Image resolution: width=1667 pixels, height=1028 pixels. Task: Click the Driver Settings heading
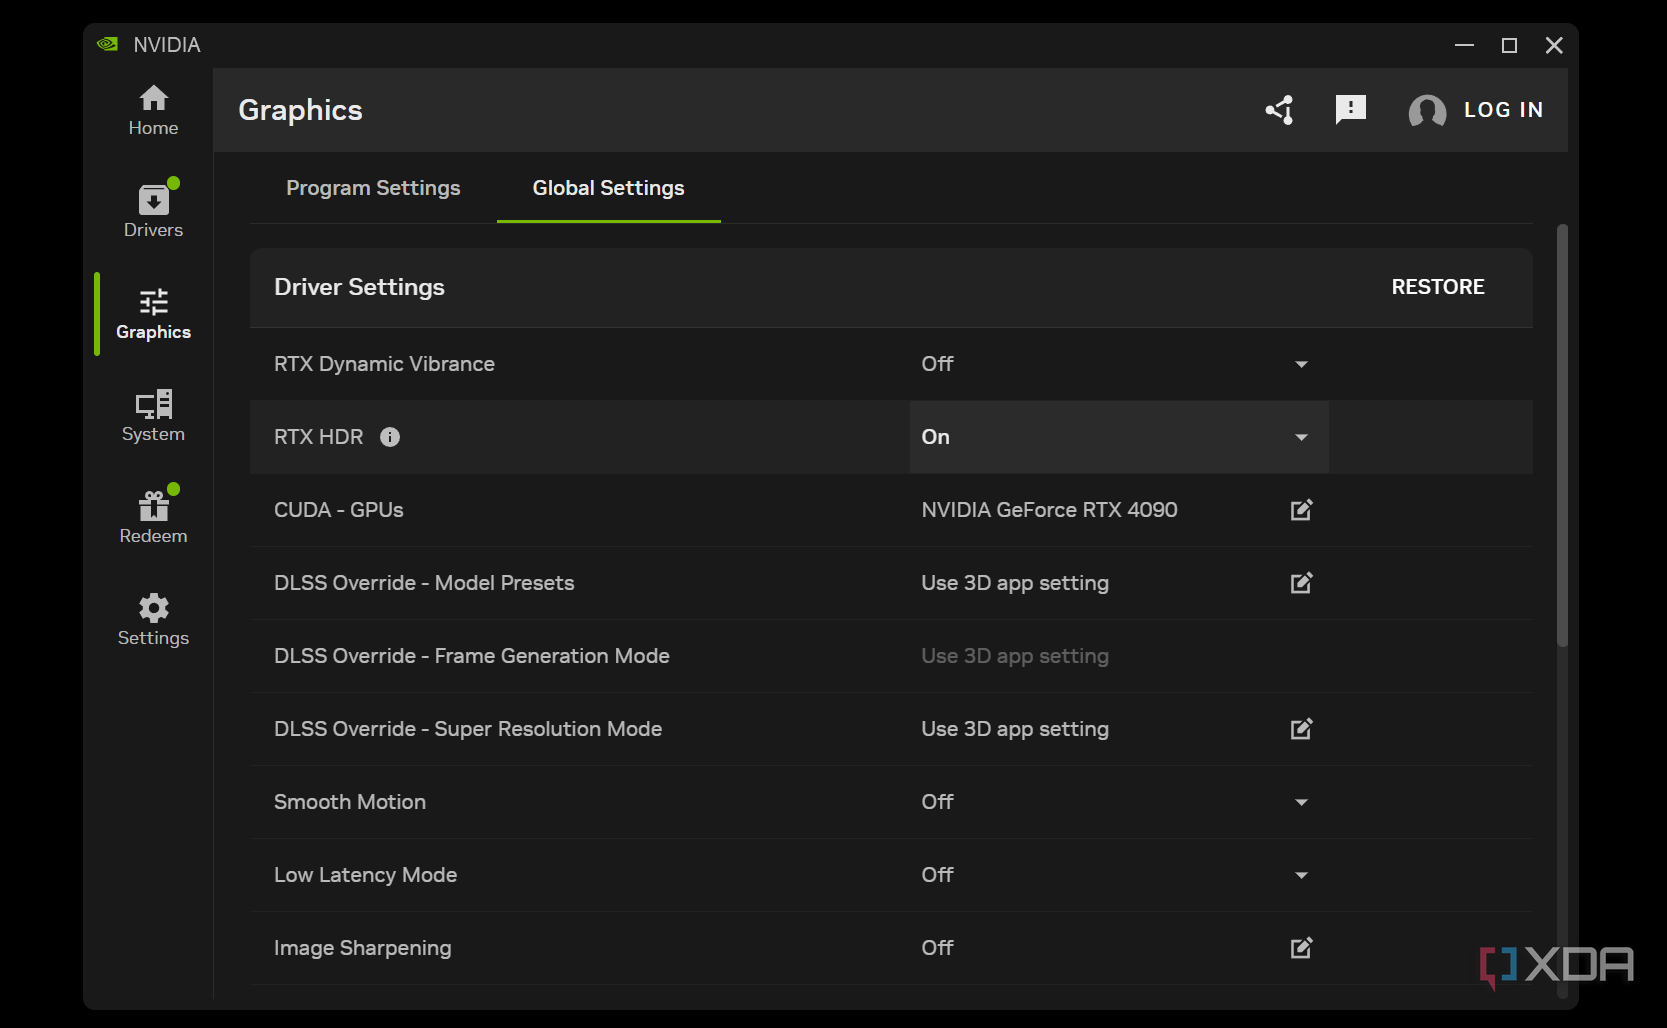point(359,287)
